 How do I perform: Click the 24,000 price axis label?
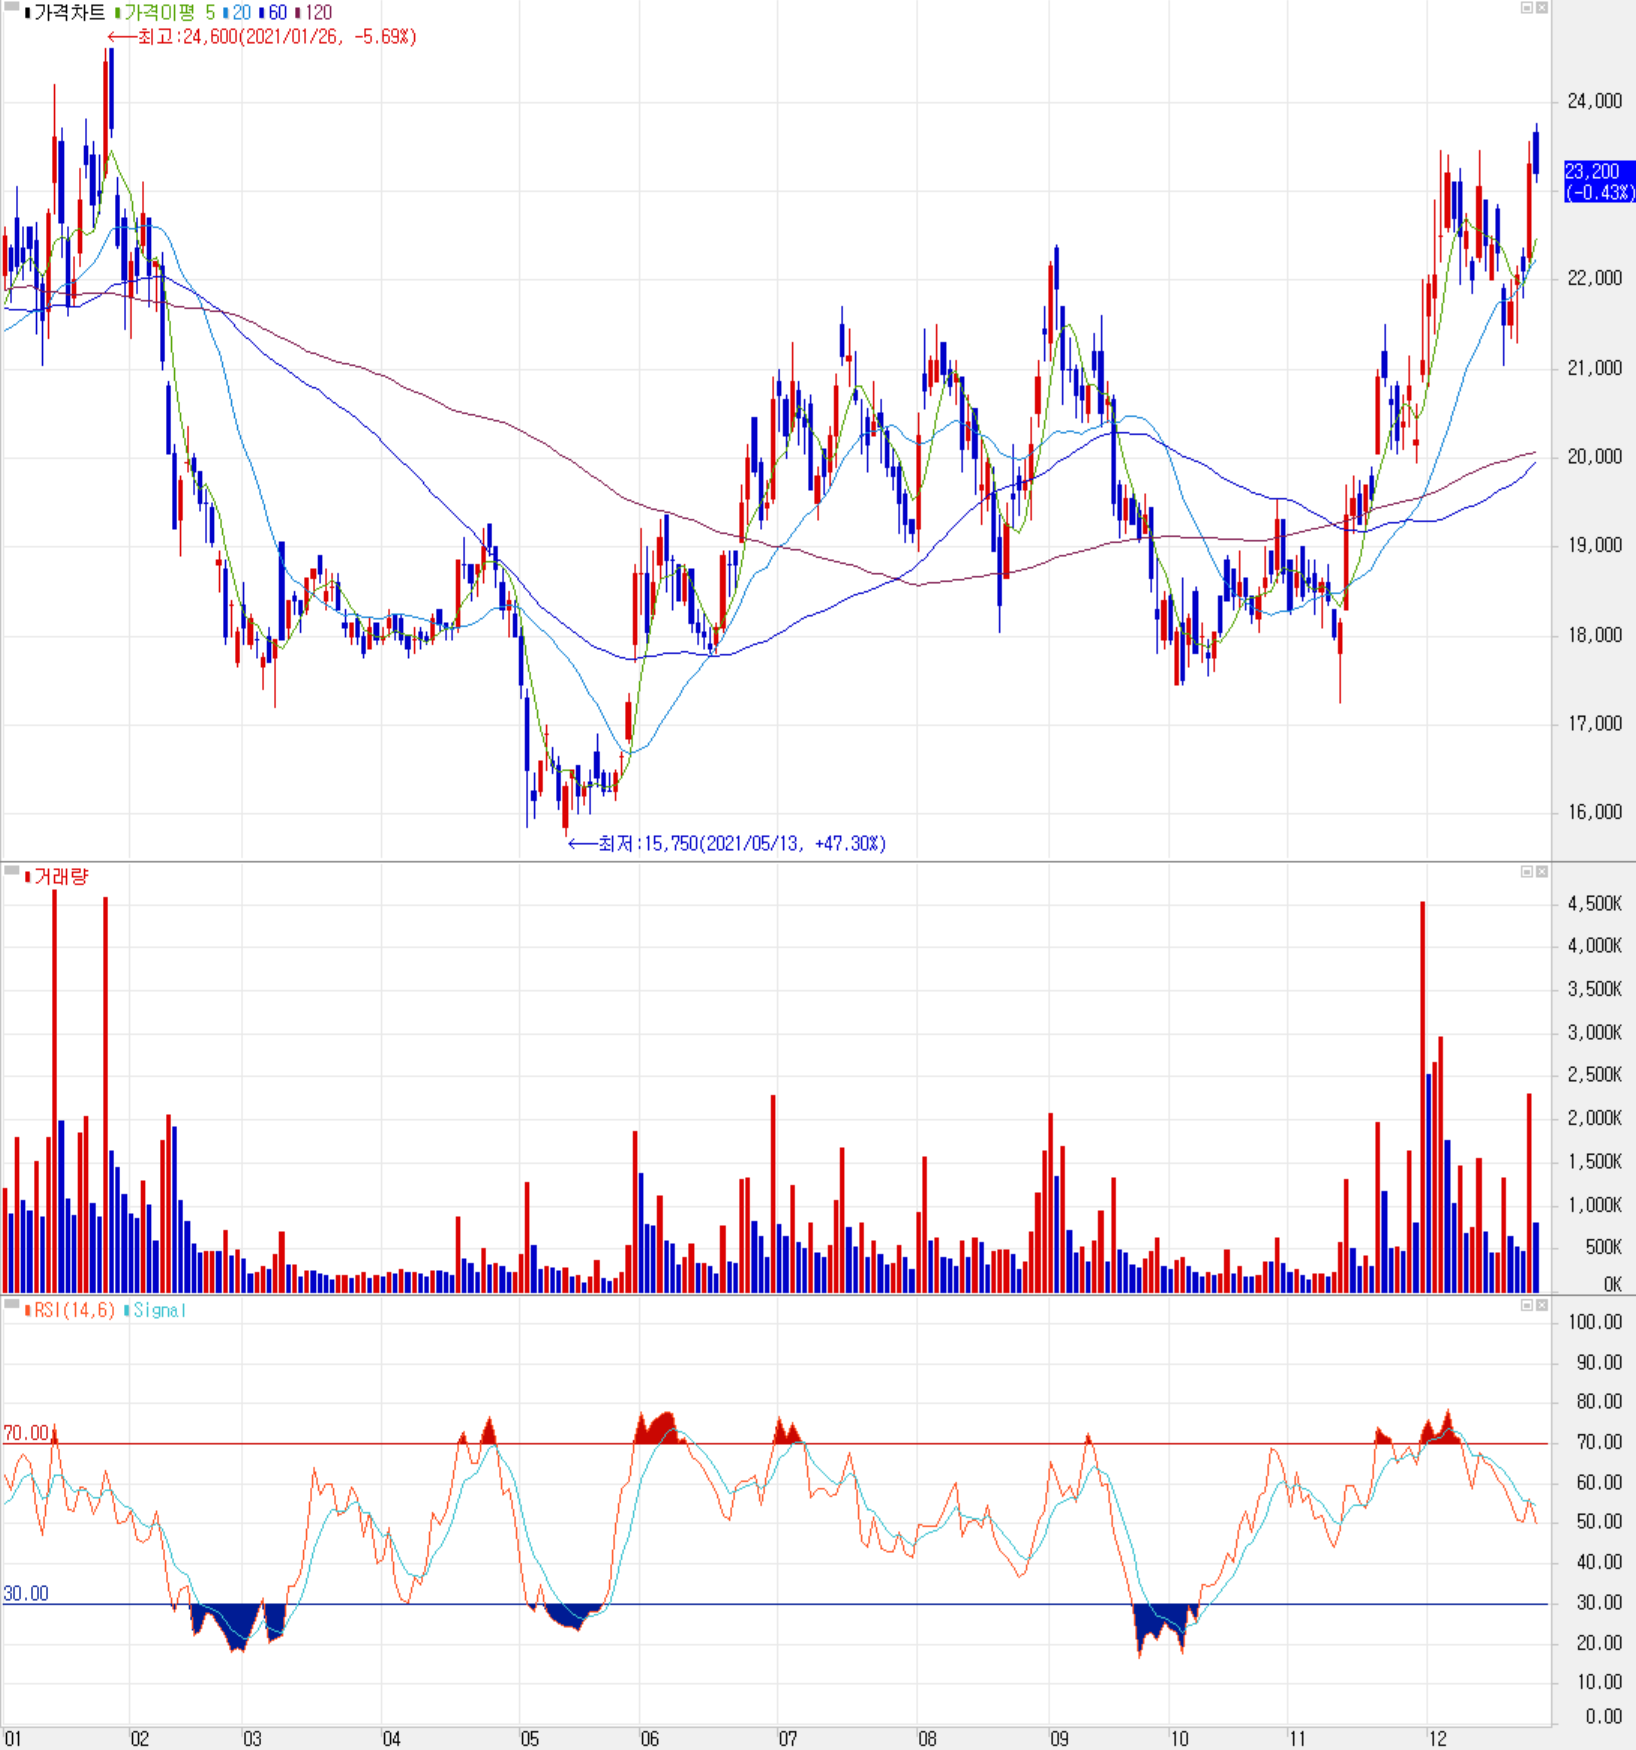click(x=1595, y=101)
